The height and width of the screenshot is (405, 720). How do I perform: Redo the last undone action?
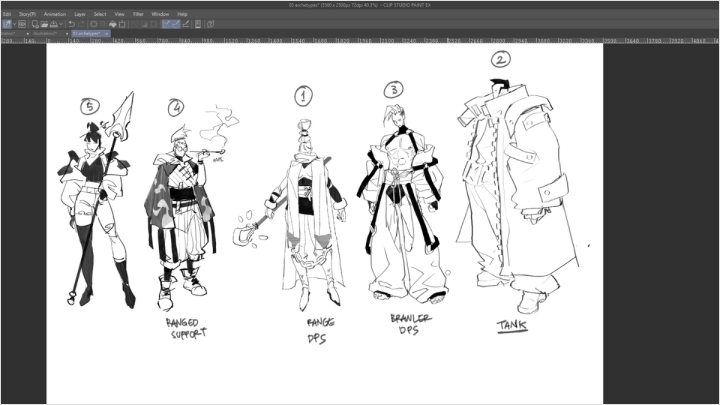tap(81, 24)
